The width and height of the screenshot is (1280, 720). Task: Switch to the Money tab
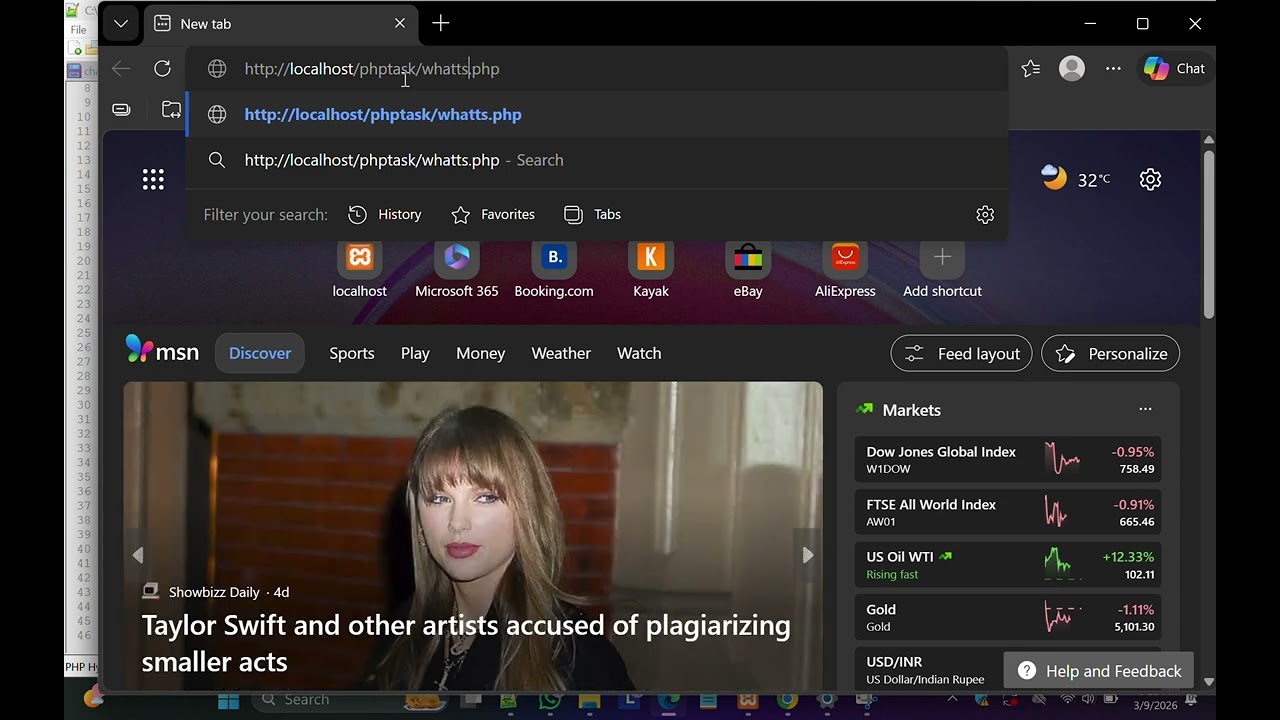(x=481, y=353)
